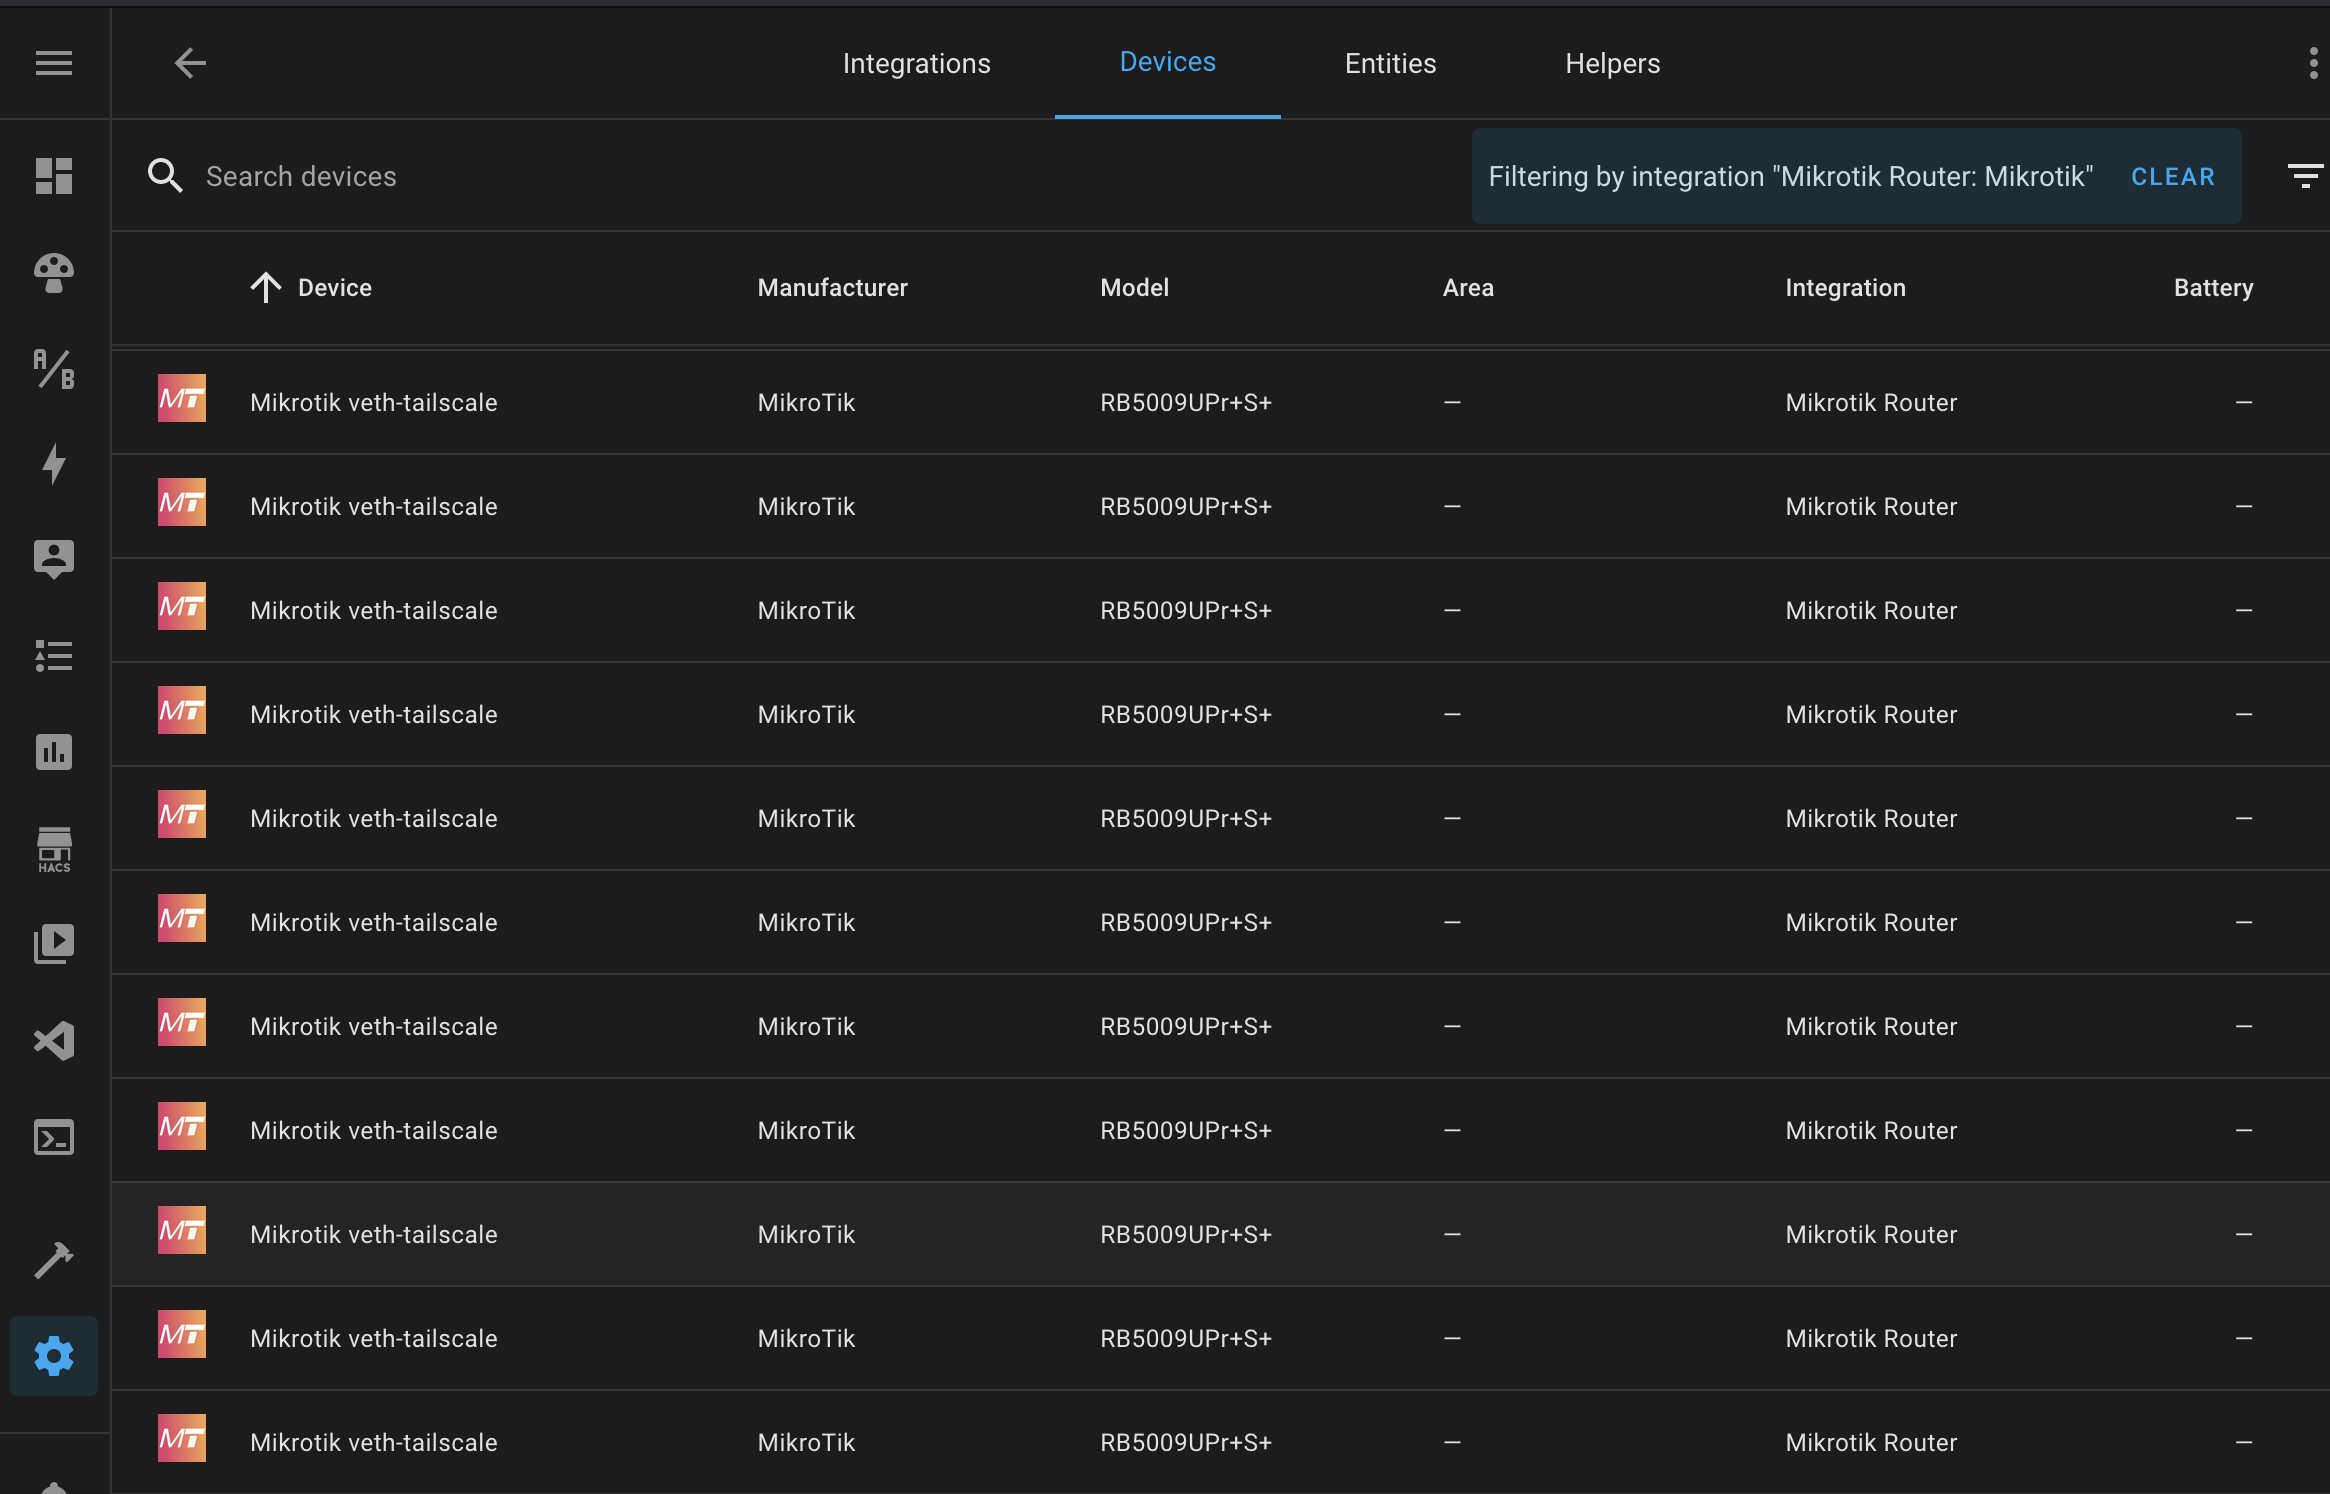Open the Media panel in the sidebar

[x=53, y=941]
